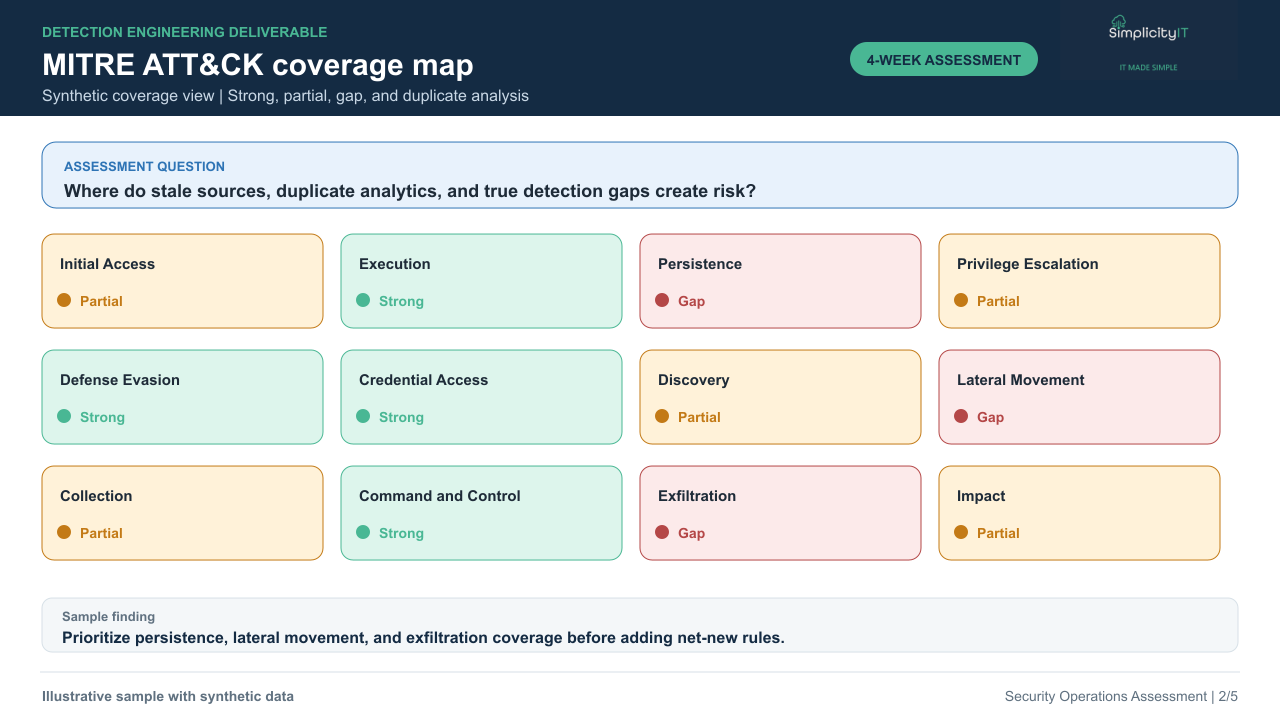This screenshot has width=1280, height=720.
Task: Select the Initial Access card
Action: (182, 281)
